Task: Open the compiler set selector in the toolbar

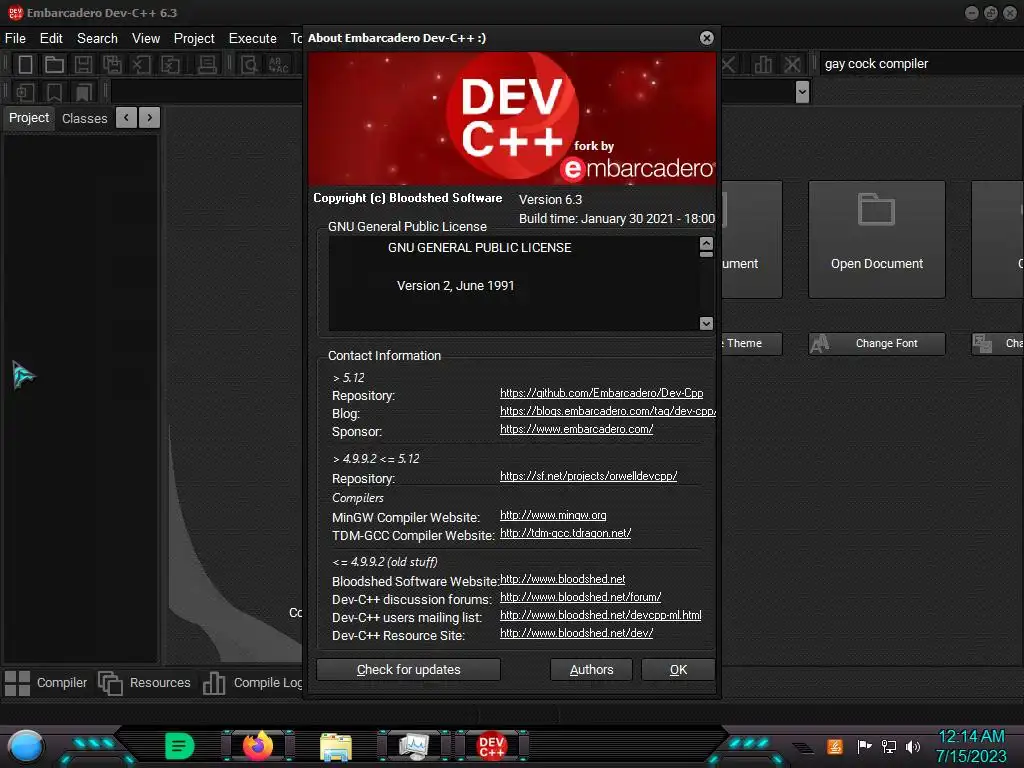Action: click(920, 64)
